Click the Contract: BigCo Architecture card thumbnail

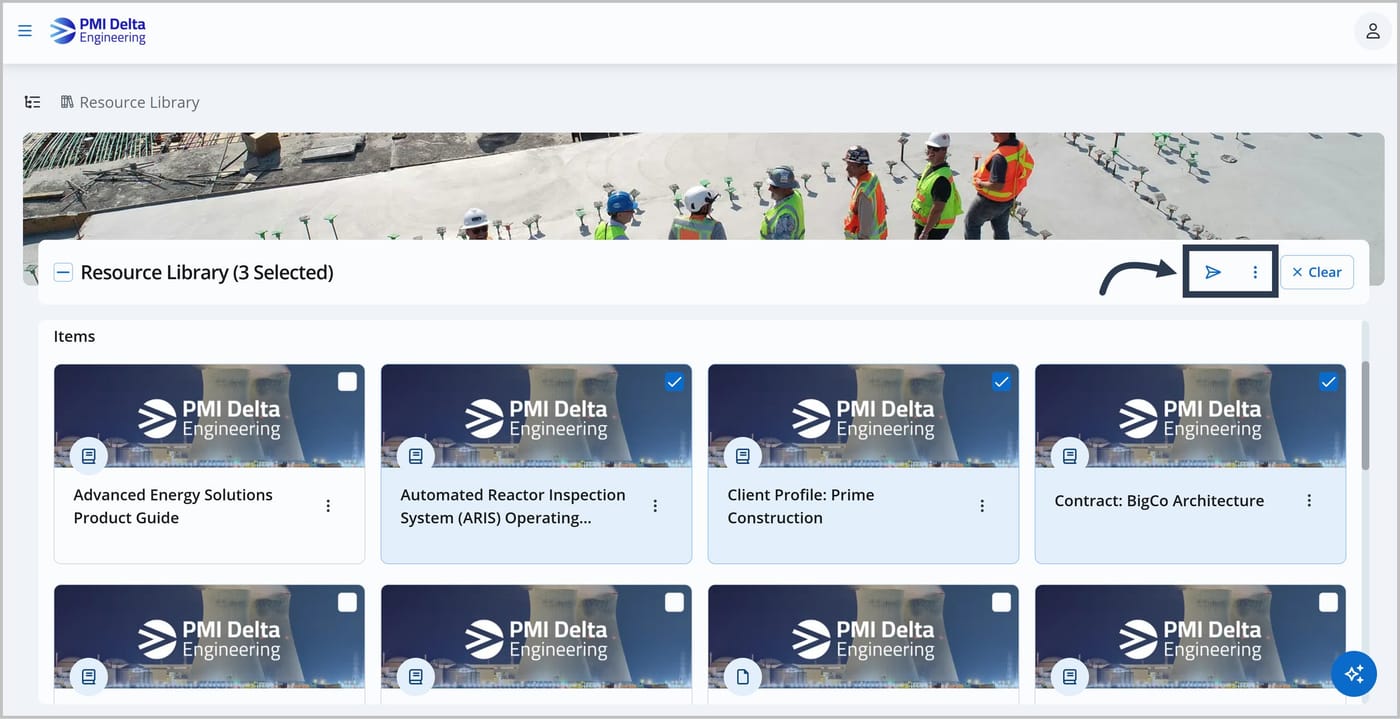coord(1190,416)
